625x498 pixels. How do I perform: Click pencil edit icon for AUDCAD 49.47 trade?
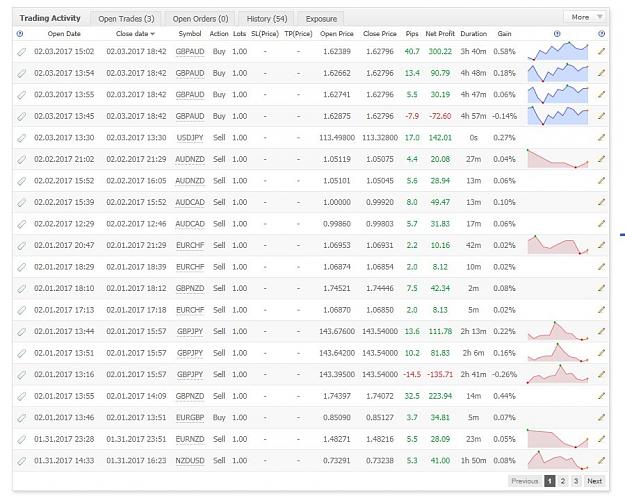click(601, 202)
